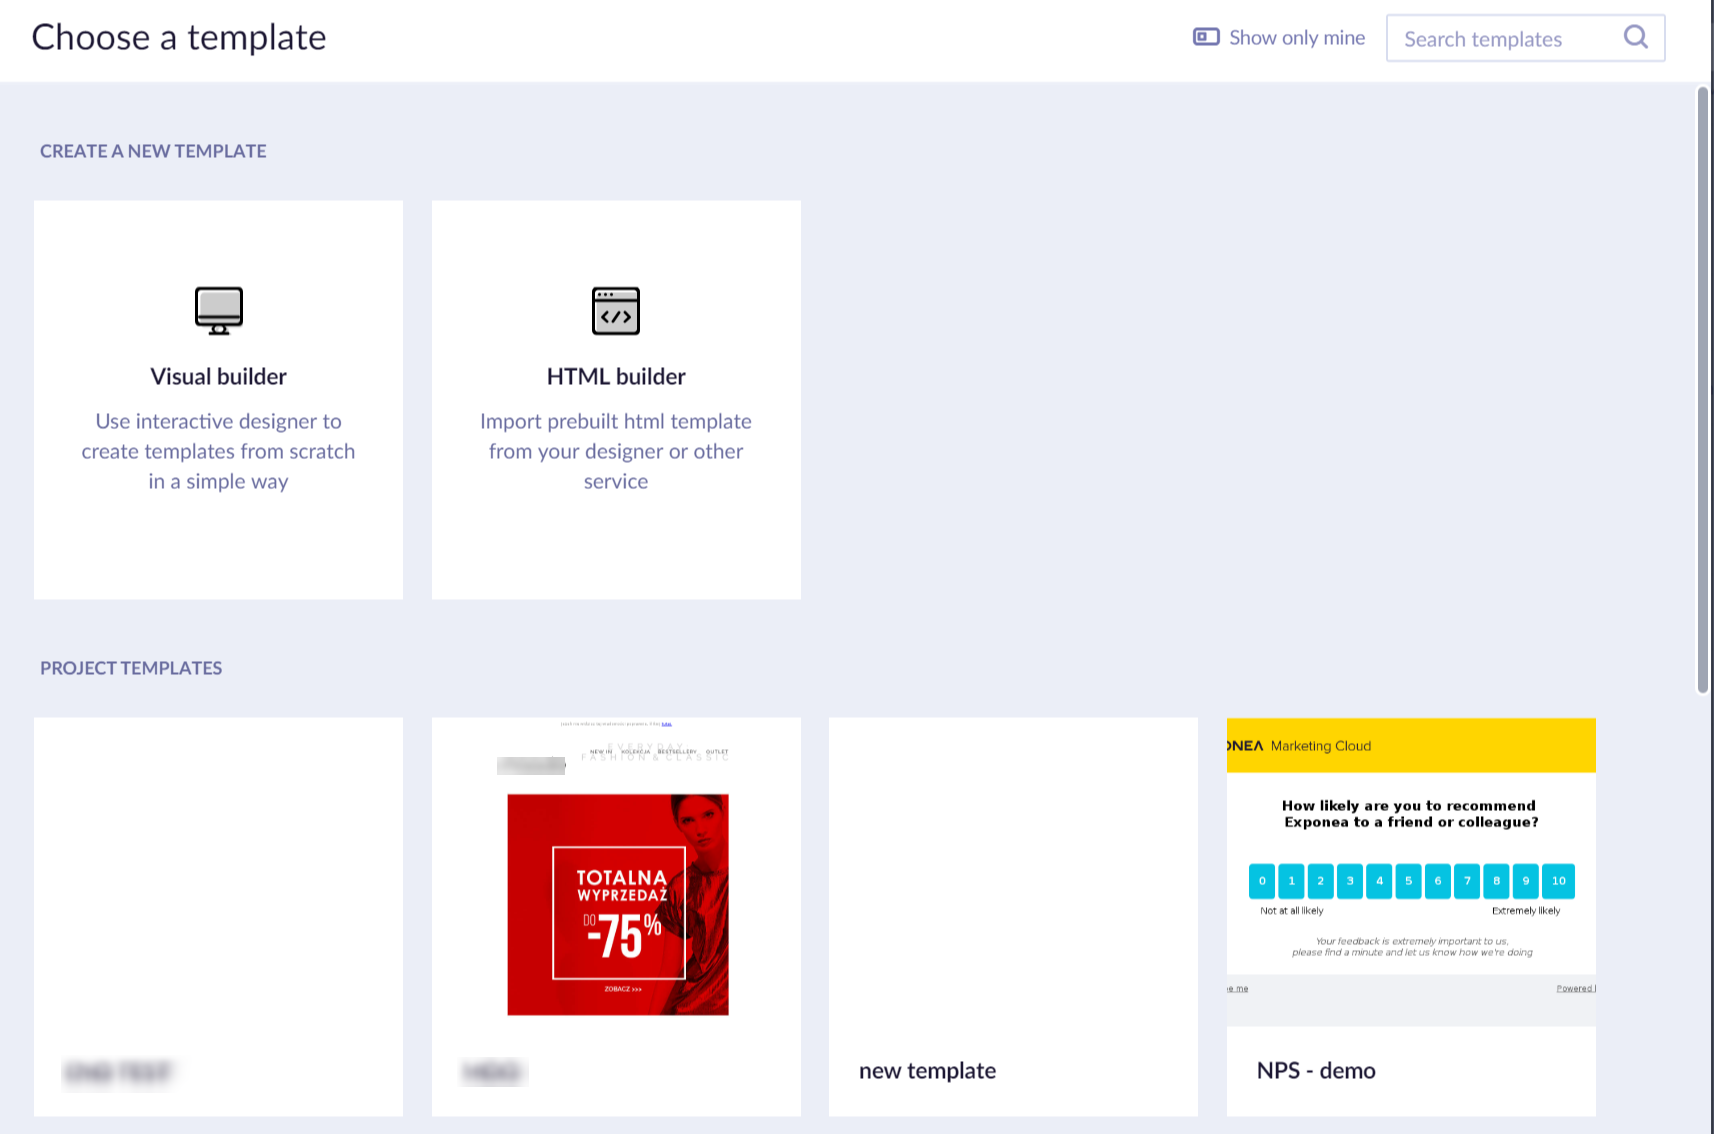Select the HTML builder title
Image resolution: width=1714 pixels, height=1134 pixels.
(616, 376)
